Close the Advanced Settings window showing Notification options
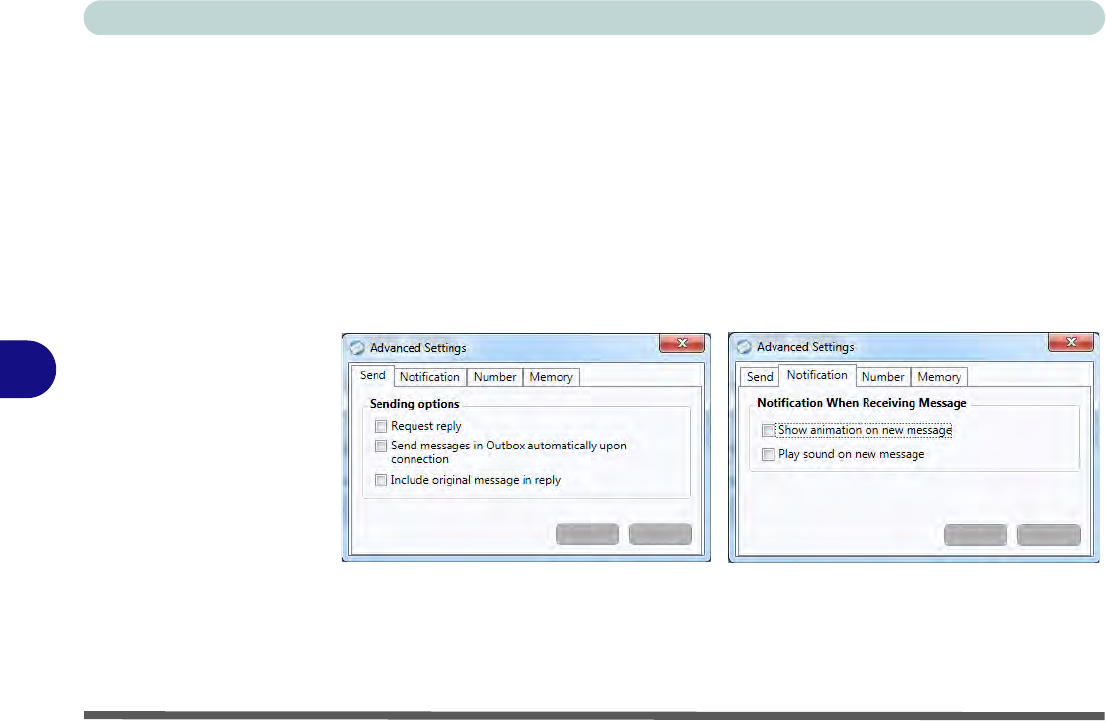 coord(1071,343)
